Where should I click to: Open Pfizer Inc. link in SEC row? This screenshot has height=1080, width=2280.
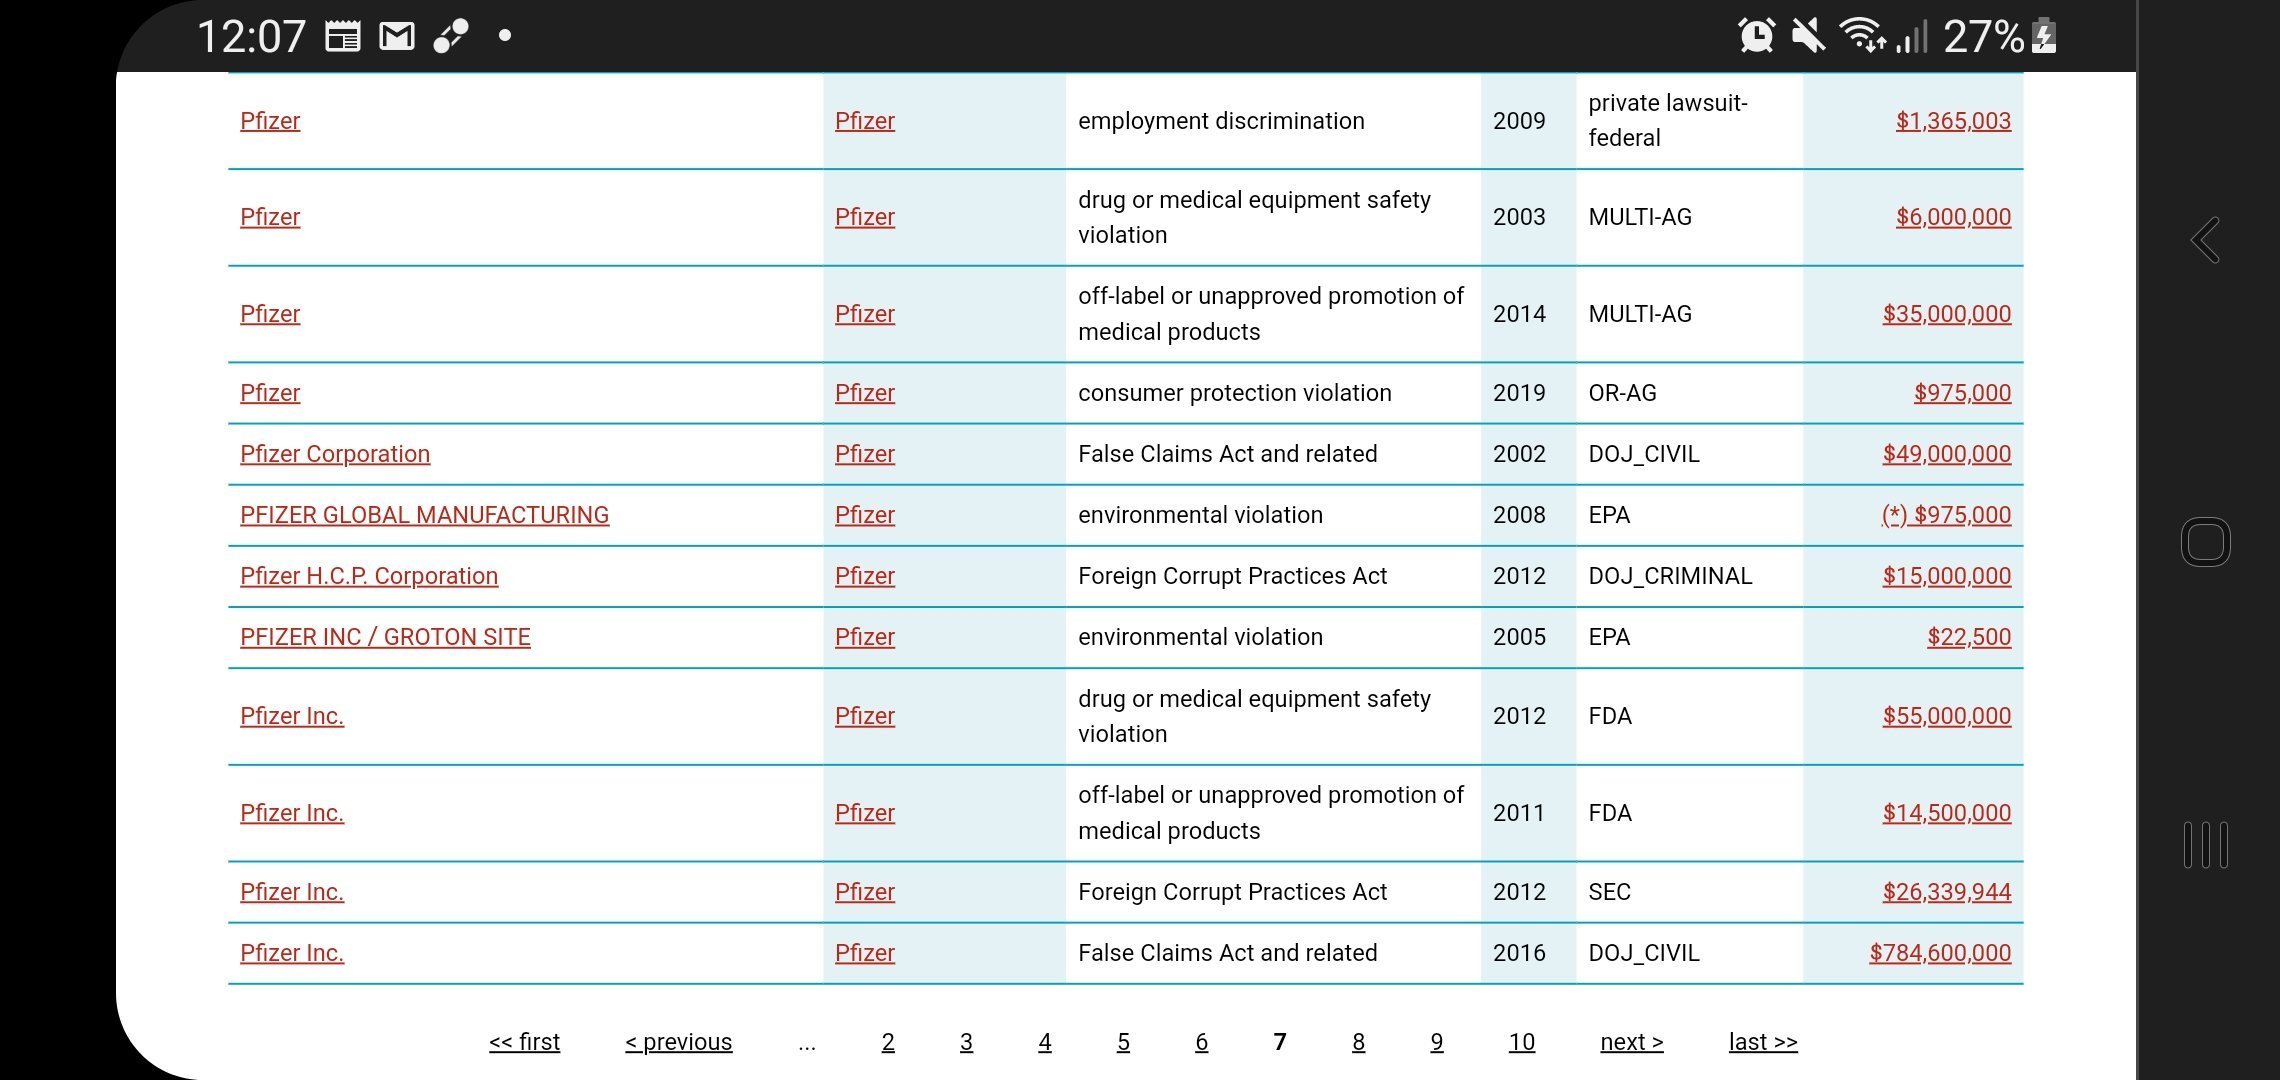(292, 892)
